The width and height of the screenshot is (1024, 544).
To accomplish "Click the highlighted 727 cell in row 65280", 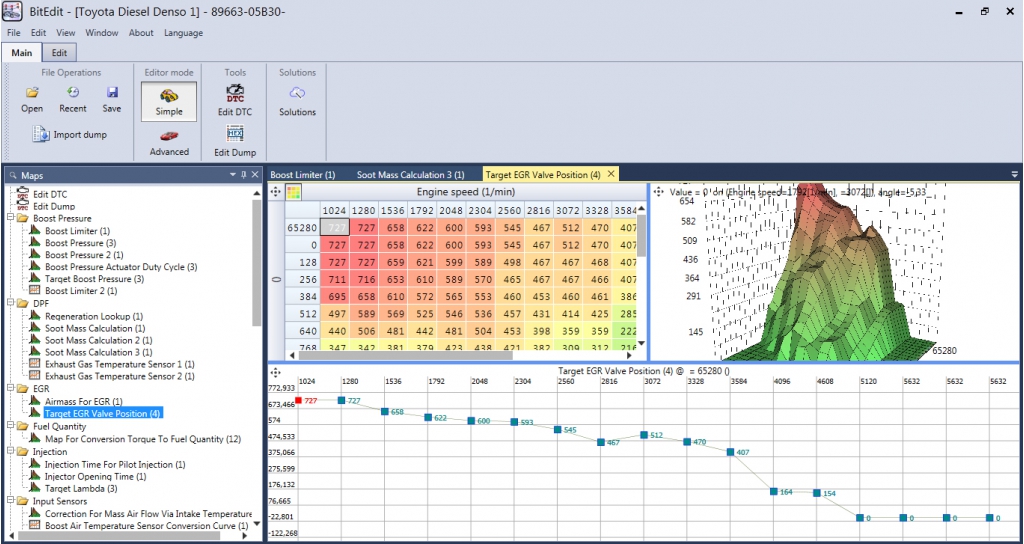I will click(x=334, y=227).
